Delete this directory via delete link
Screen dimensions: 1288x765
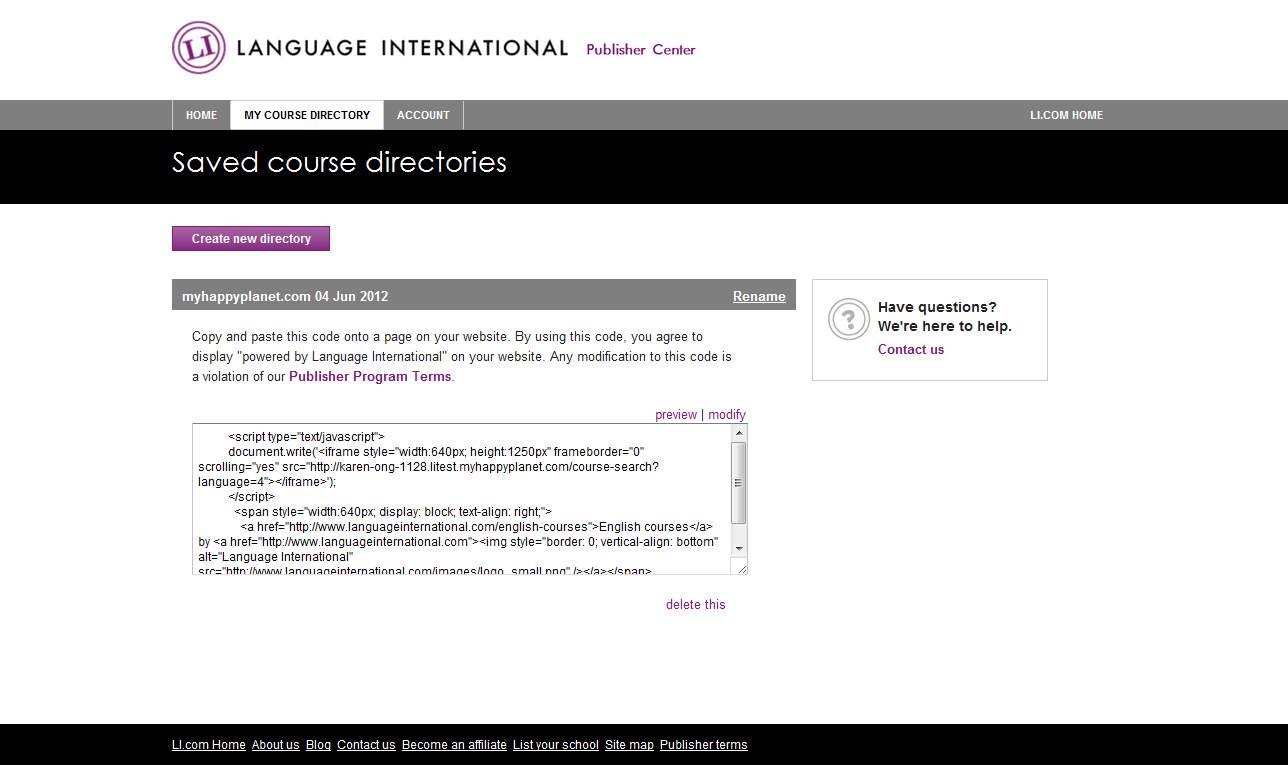pyautogui.click(x=696, y=605)
